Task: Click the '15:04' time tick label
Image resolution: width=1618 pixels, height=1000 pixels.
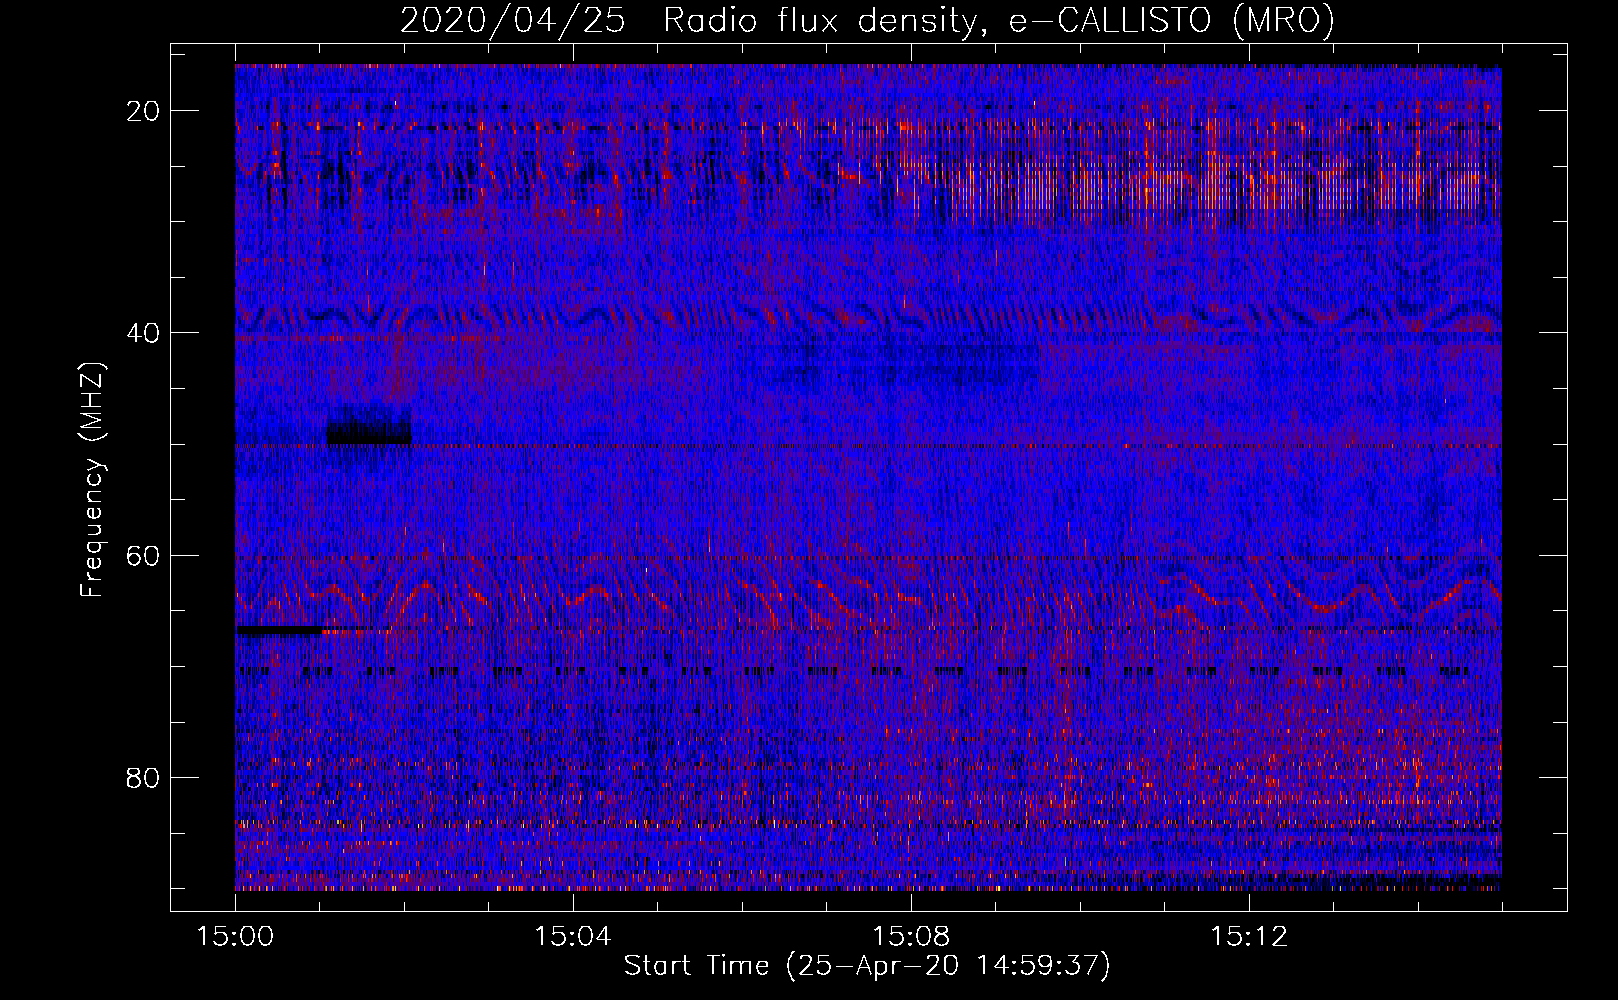Action: click(573, 937)
